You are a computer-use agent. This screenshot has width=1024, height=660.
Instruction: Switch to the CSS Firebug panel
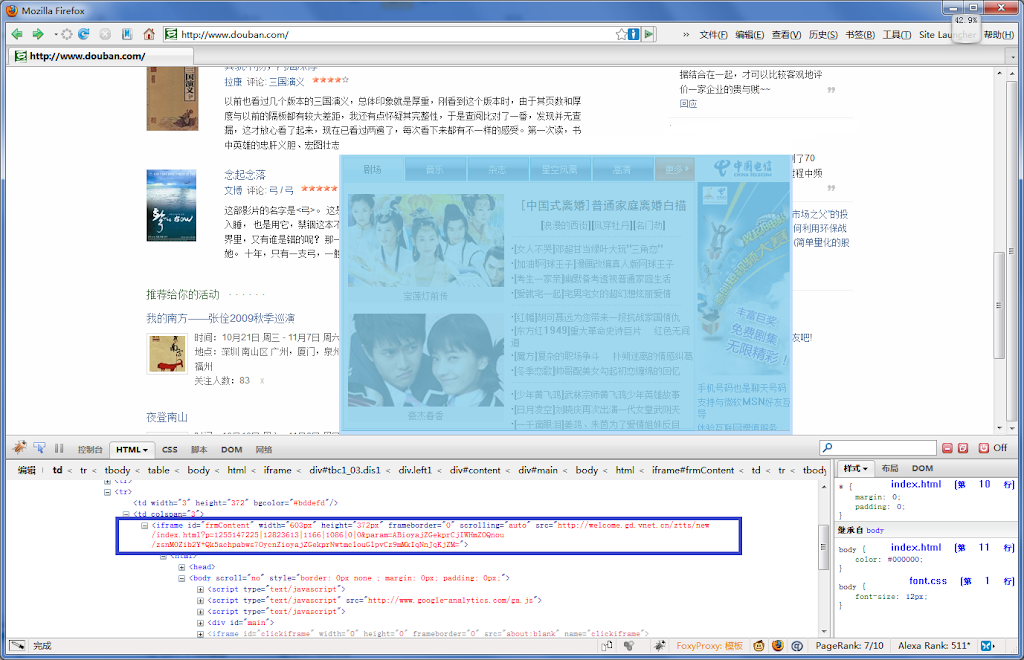170,449
